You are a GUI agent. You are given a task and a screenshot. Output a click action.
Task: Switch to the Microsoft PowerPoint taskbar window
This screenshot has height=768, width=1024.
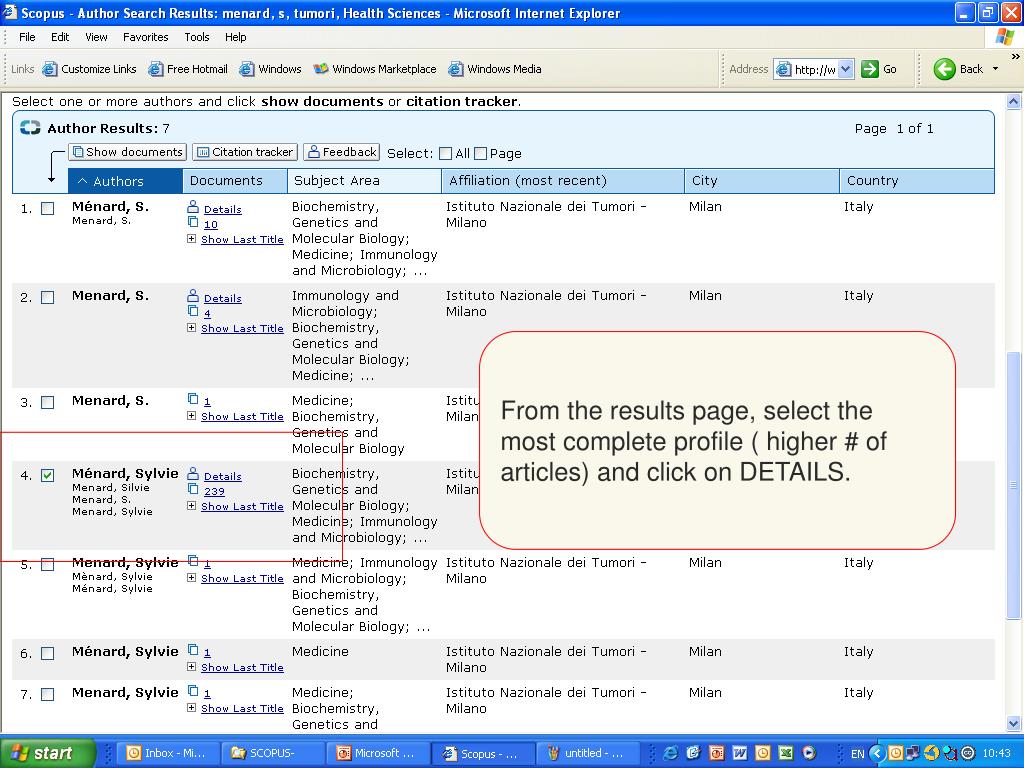click(376, 753)
